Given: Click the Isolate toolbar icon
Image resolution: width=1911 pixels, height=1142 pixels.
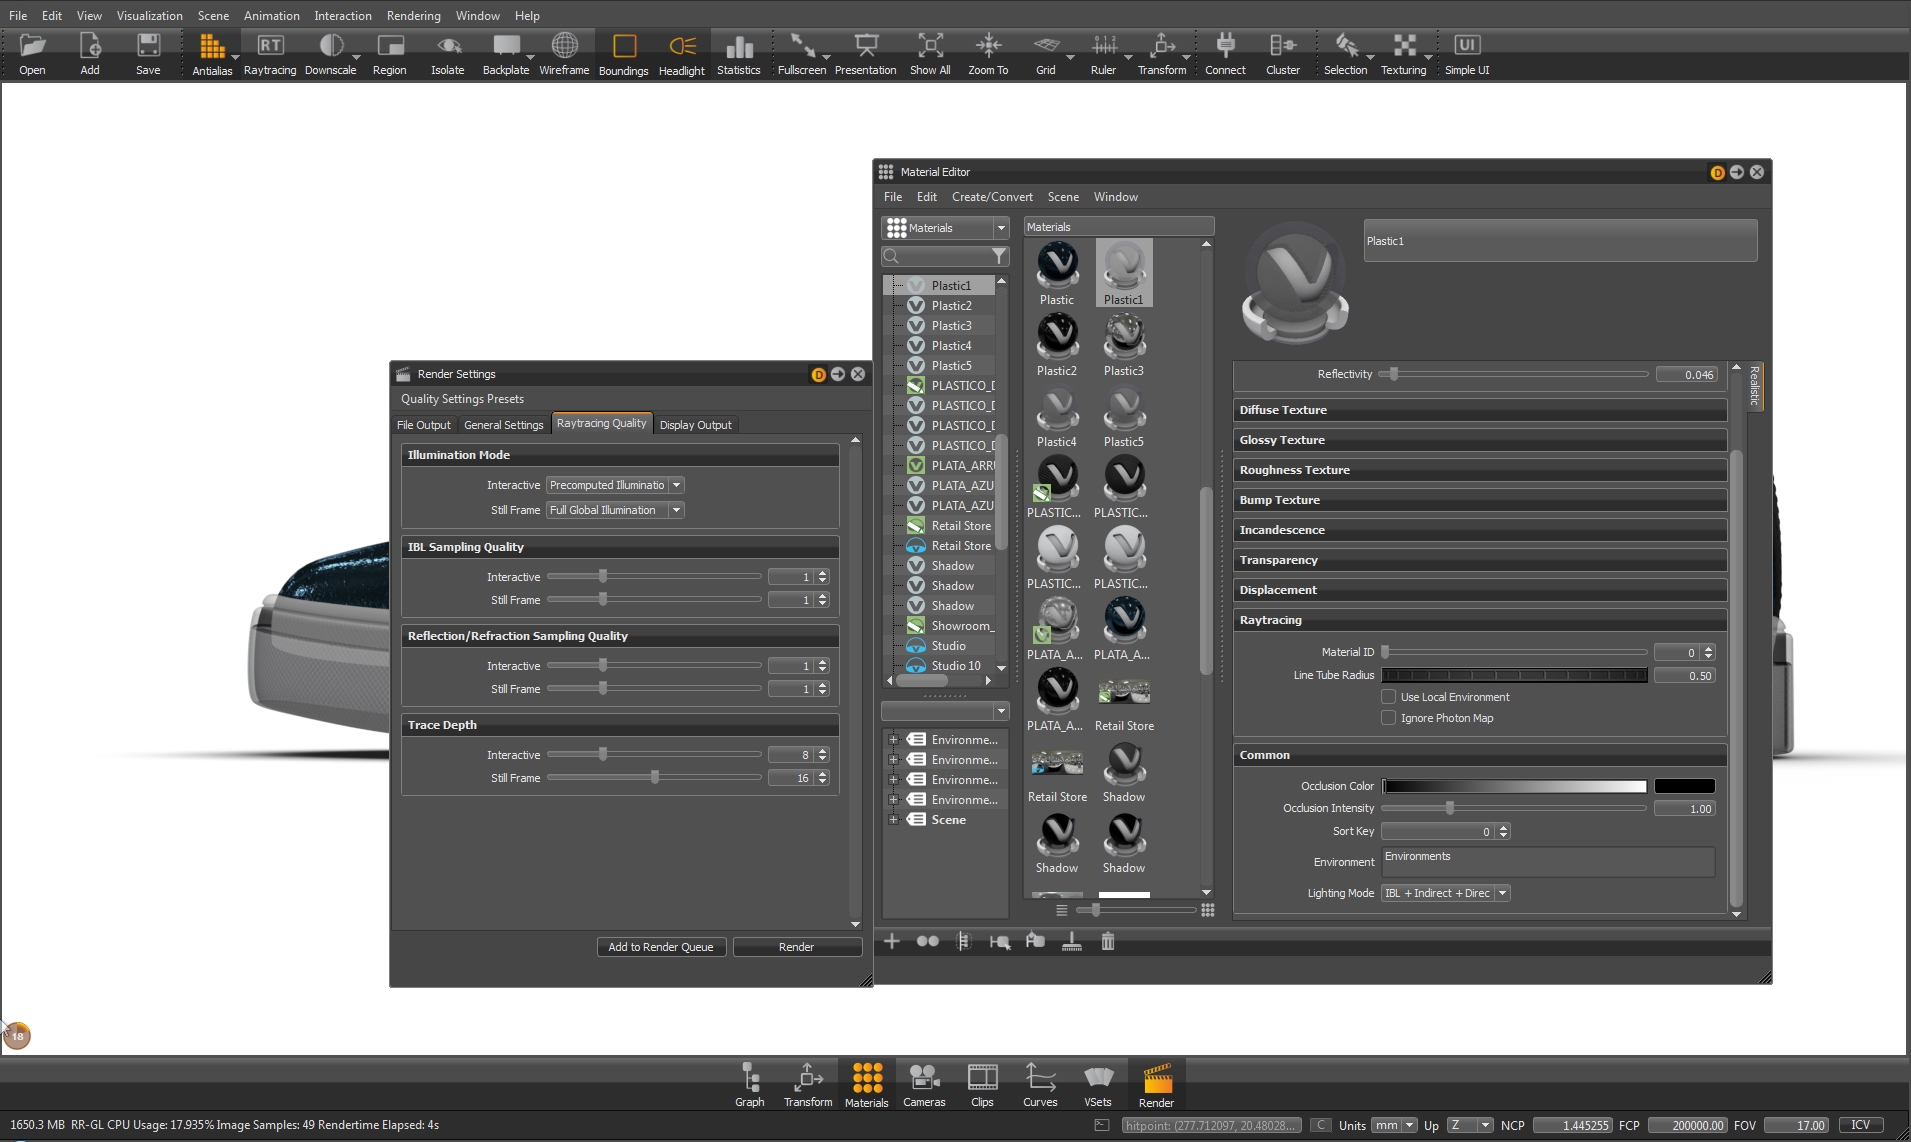Looking at the screenshot, I should (x=448, y=53).
